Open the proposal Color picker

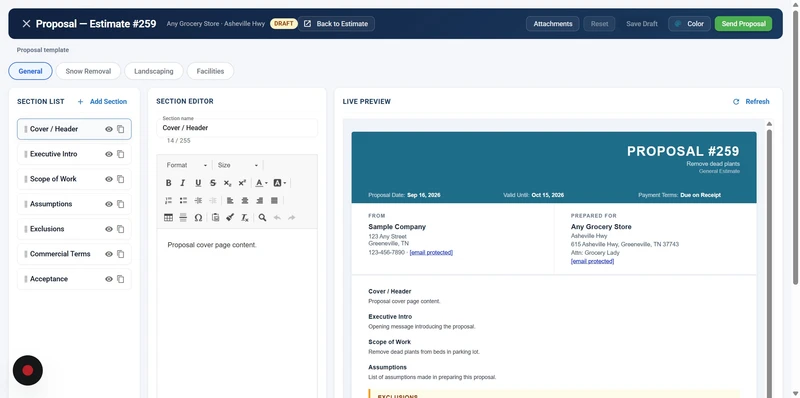point(689,23)
